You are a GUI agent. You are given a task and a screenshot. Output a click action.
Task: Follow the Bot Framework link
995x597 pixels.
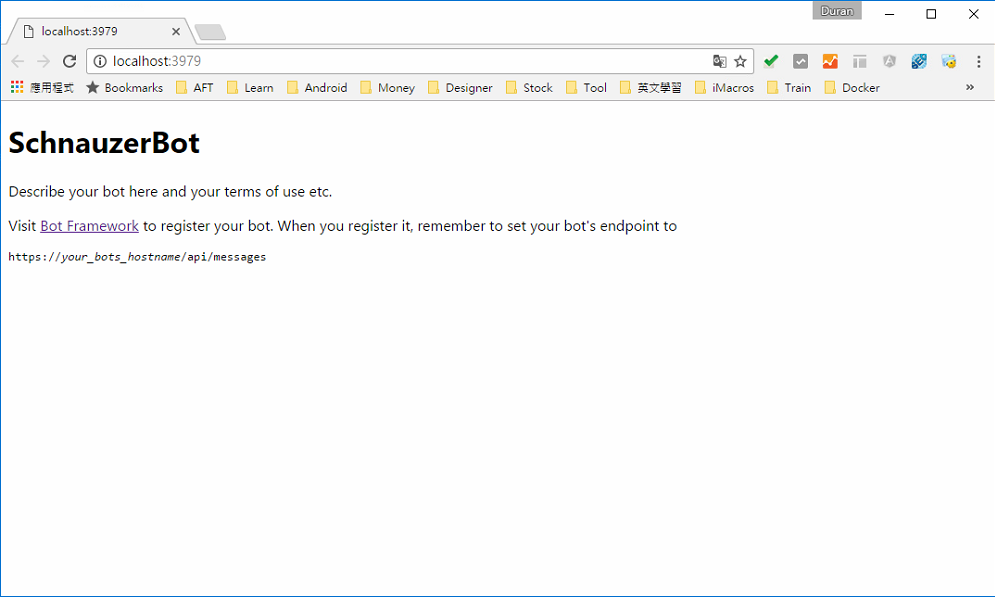pyautogui.click(x=89, y=226)
